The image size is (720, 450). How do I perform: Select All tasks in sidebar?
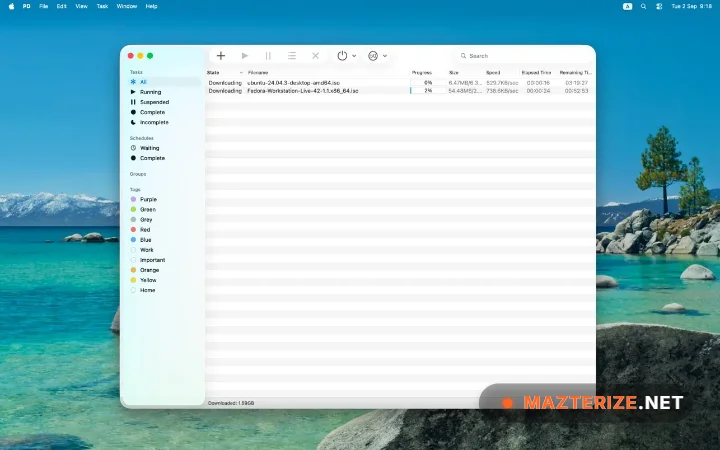pos(164,82)
